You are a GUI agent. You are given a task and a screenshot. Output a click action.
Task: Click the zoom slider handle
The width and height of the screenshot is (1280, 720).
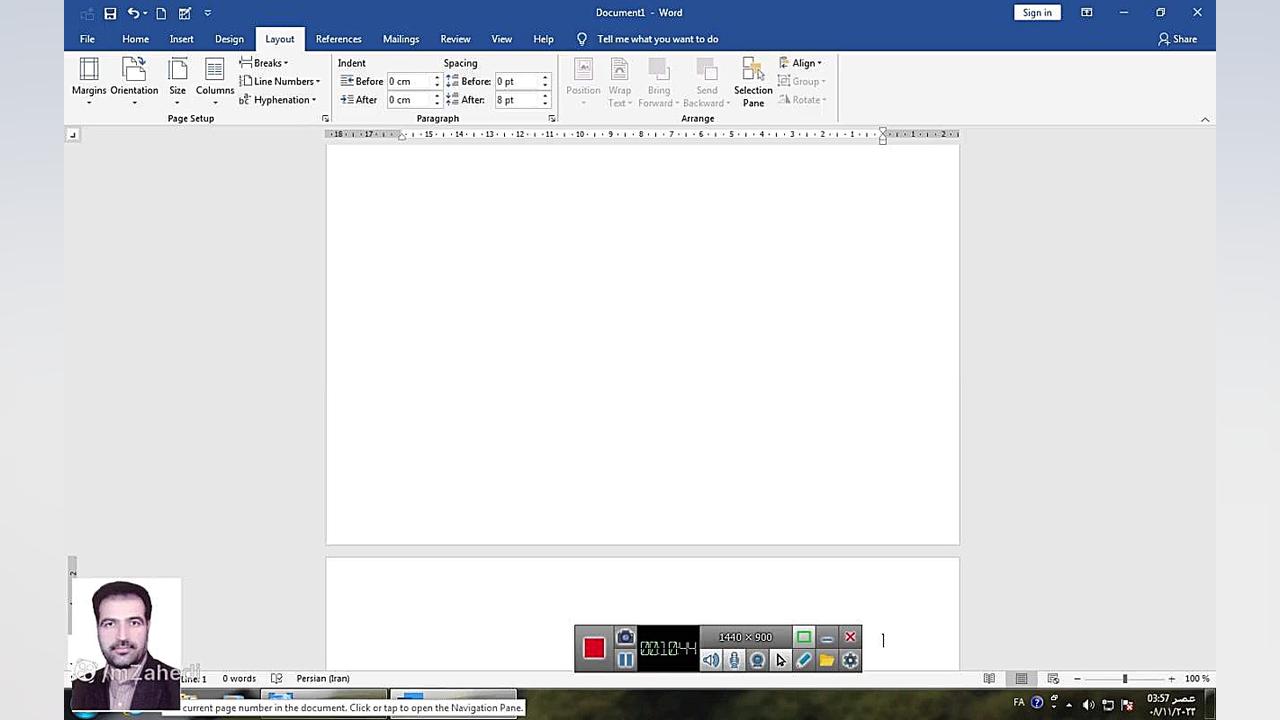(1125, 679)
